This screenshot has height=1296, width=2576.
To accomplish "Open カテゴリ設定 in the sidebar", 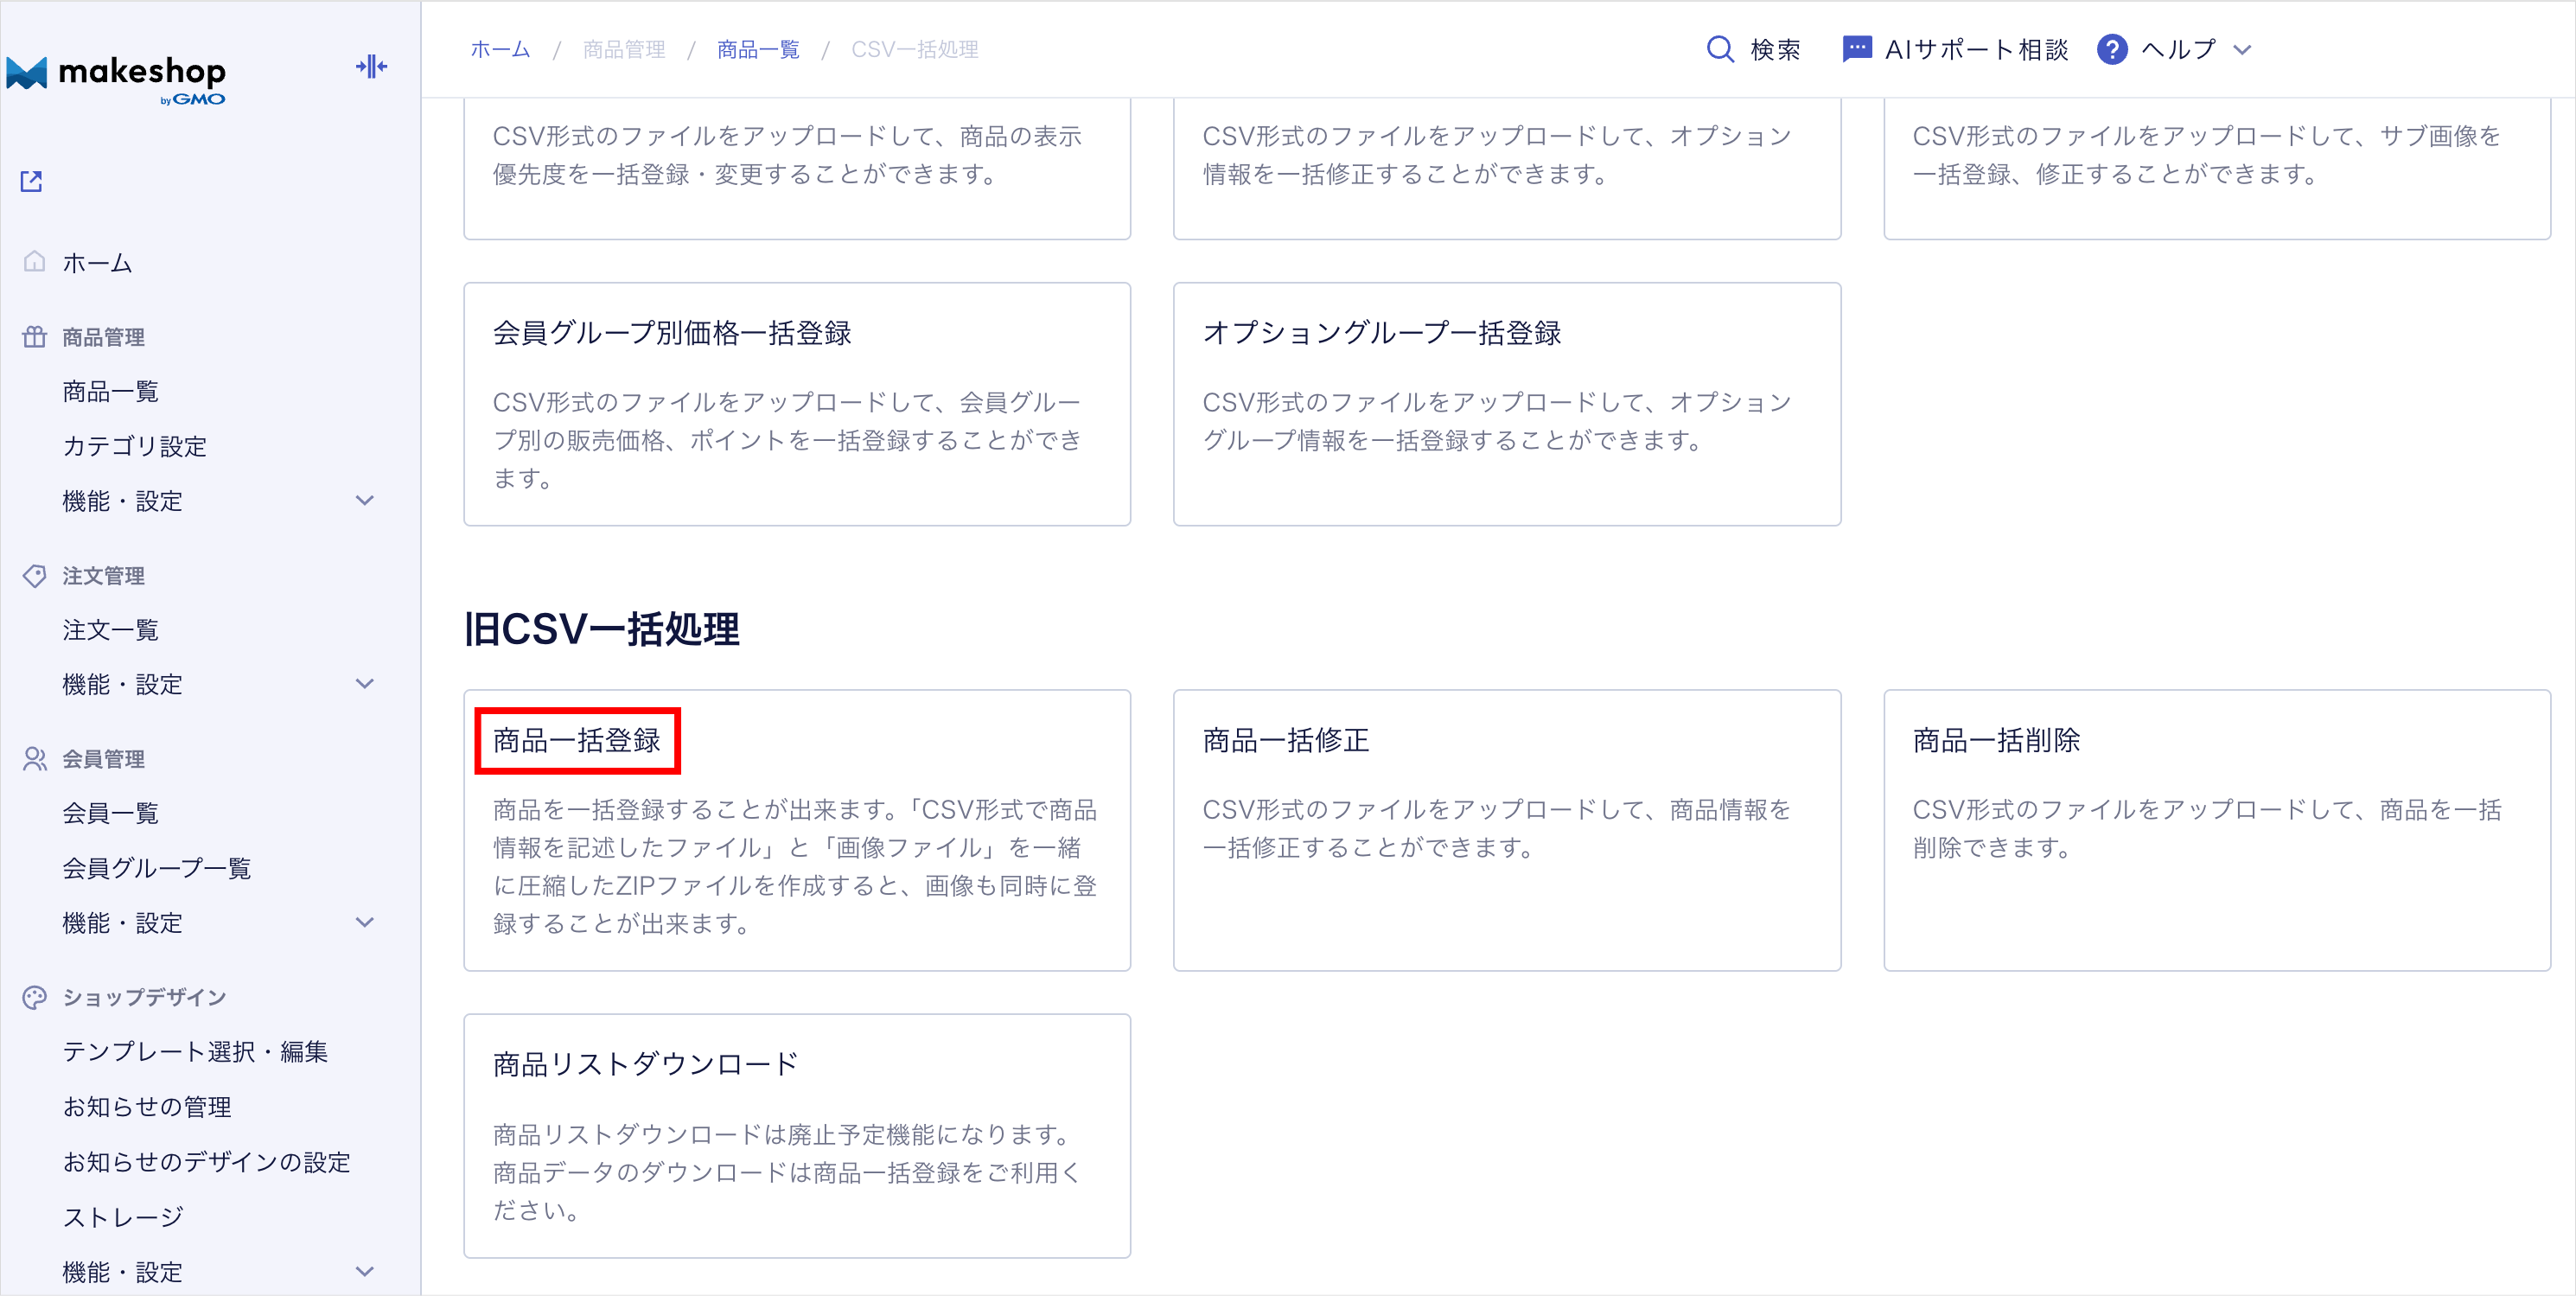I will (x=134, y=446).
